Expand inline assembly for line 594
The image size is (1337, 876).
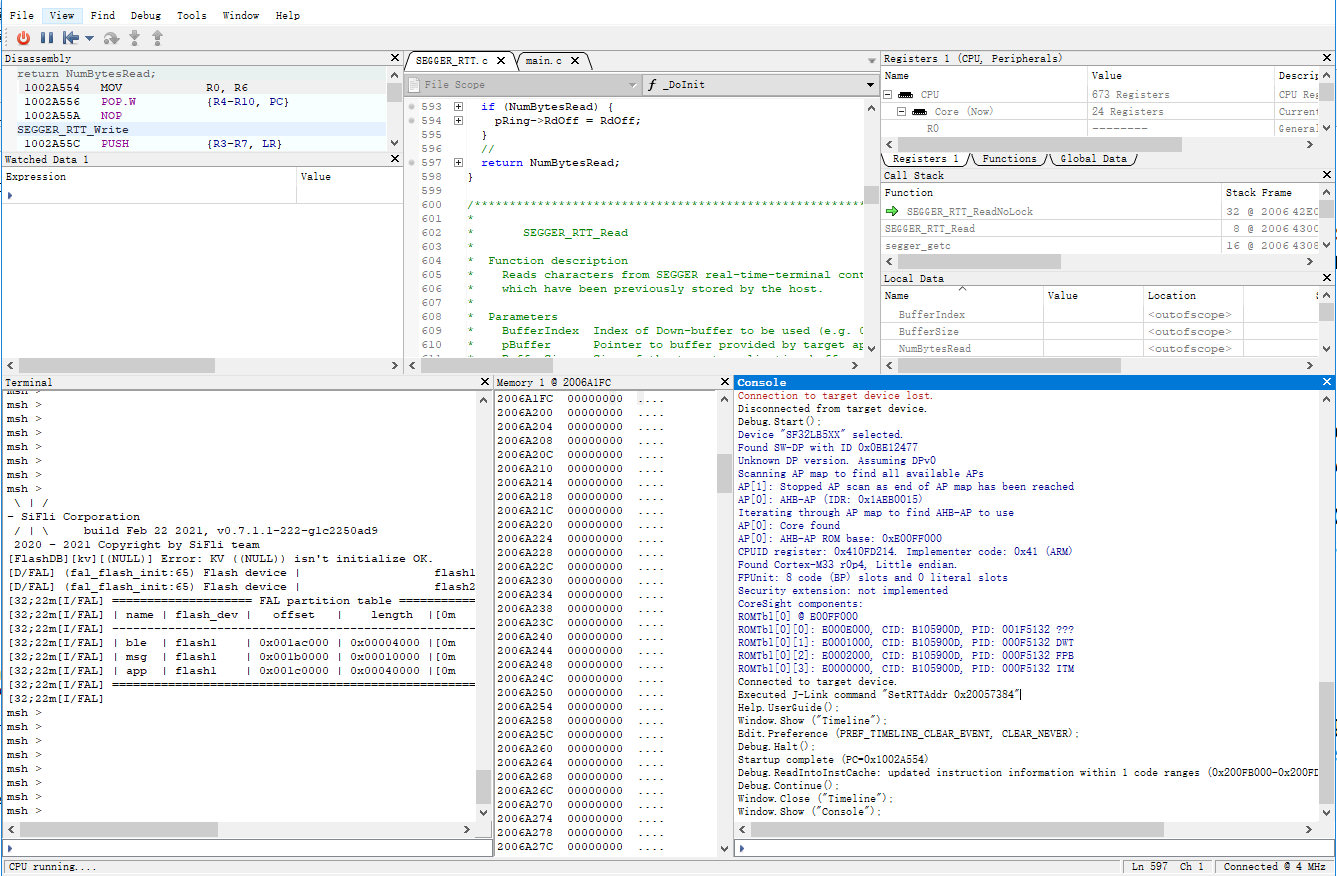(x=458, y=121)
